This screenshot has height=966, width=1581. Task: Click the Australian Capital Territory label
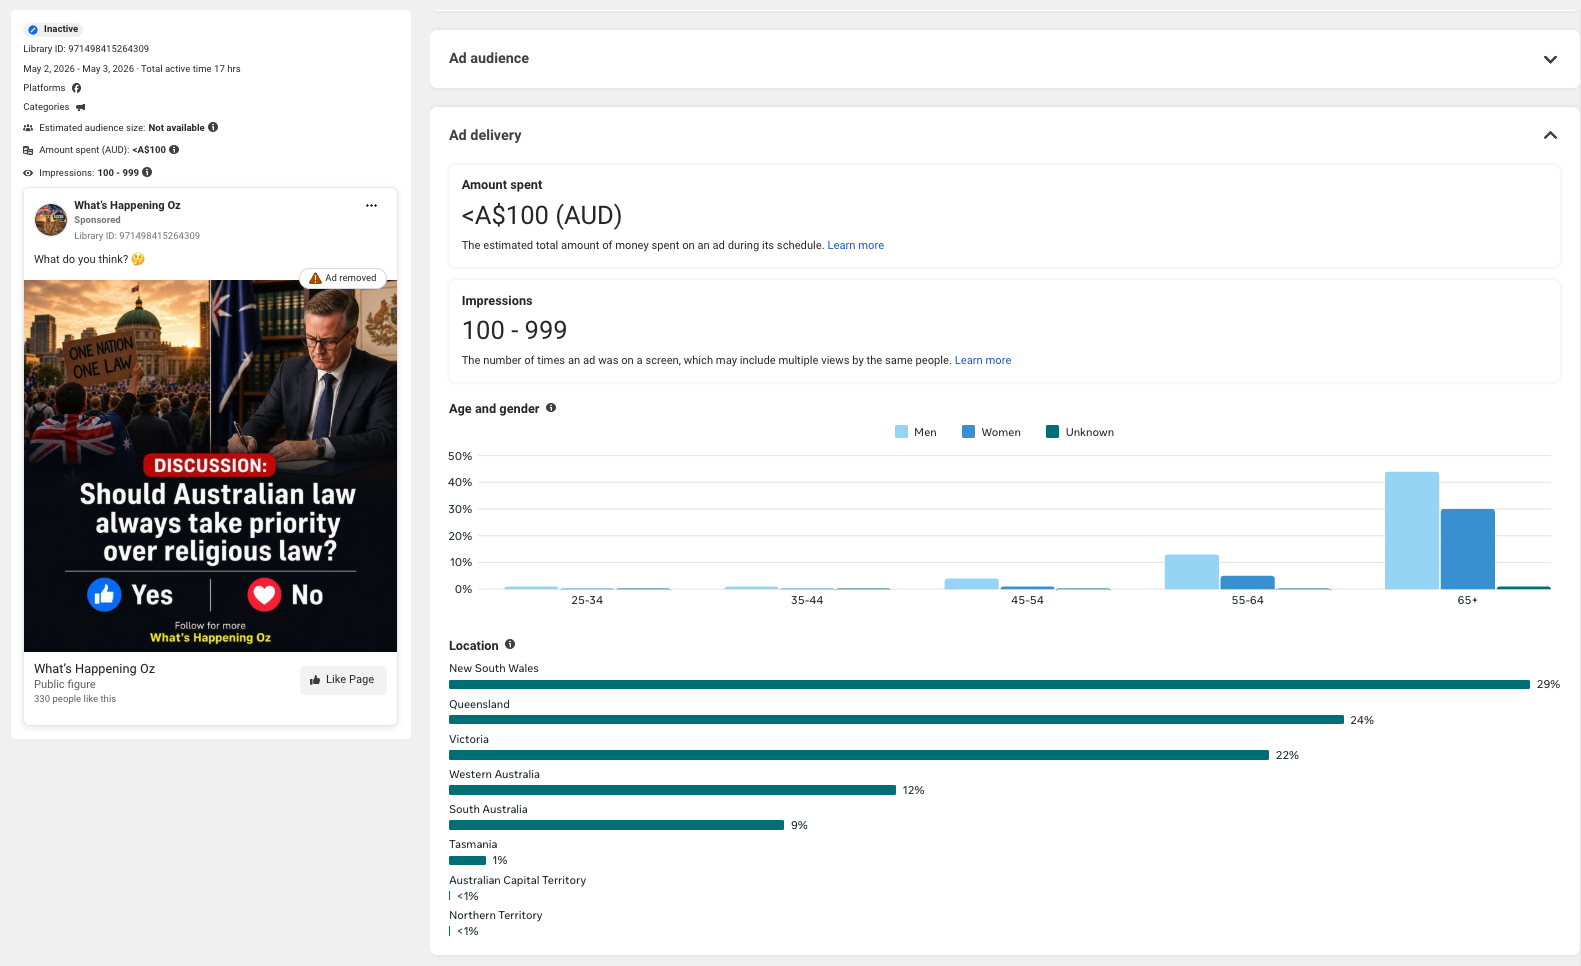tap(517, 880)
